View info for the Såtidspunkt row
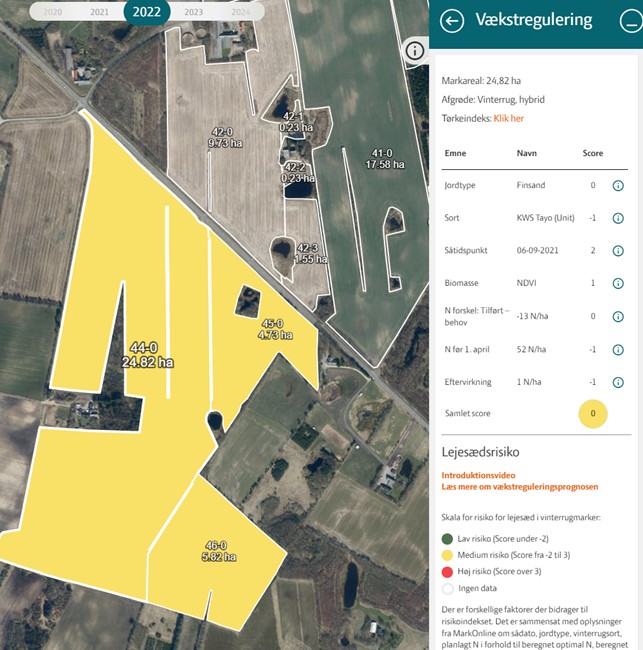 [618, 251]
